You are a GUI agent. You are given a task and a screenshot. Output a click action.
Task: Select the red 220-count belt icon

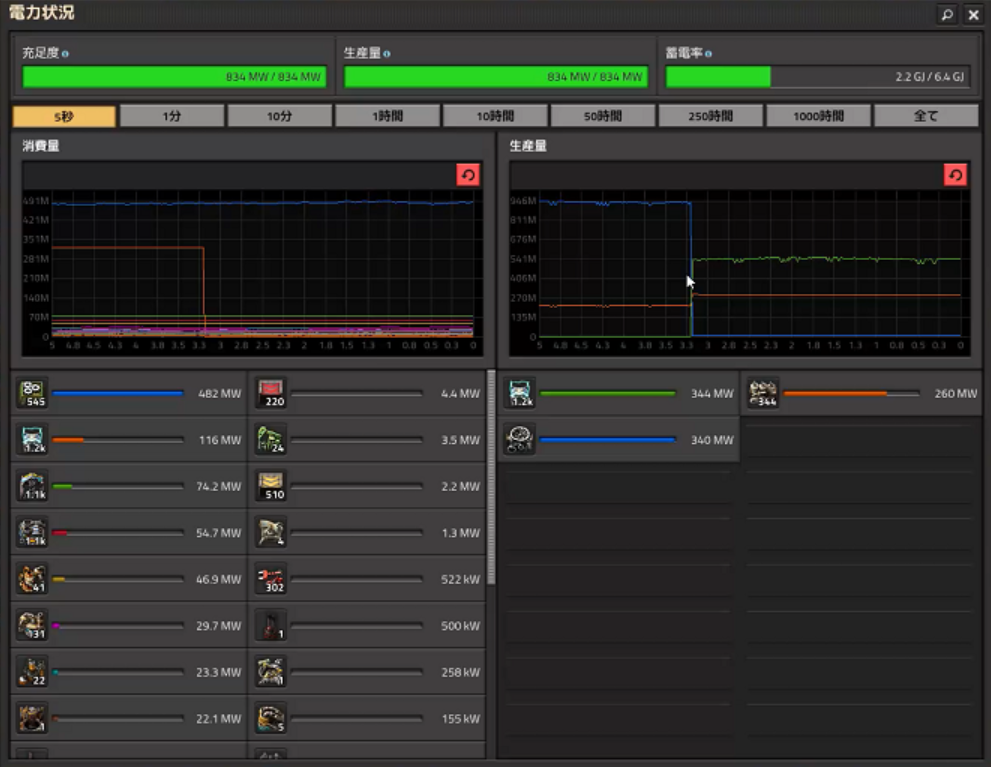pyautogui.click(x=271, y=393)
